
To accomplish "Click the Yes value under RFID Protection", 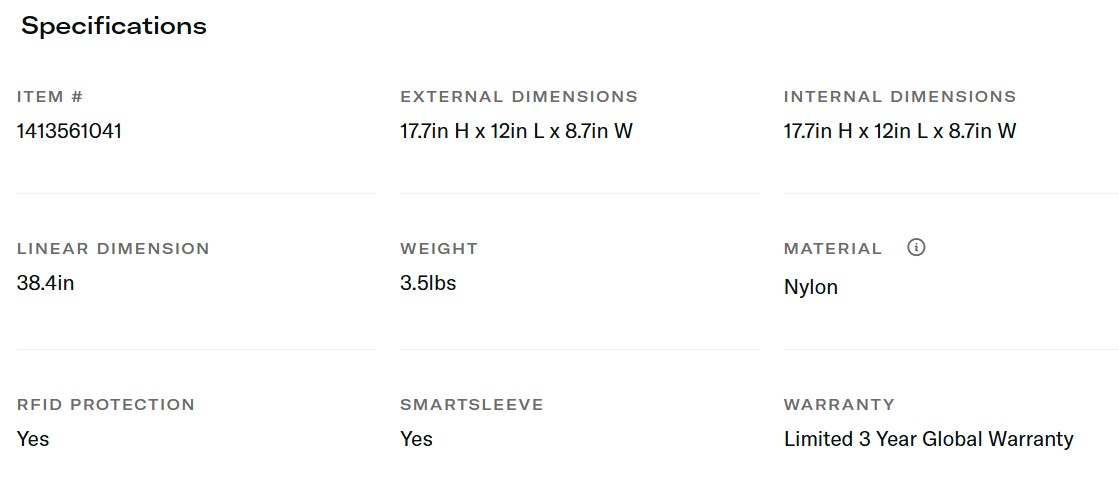I will (33, 439).
